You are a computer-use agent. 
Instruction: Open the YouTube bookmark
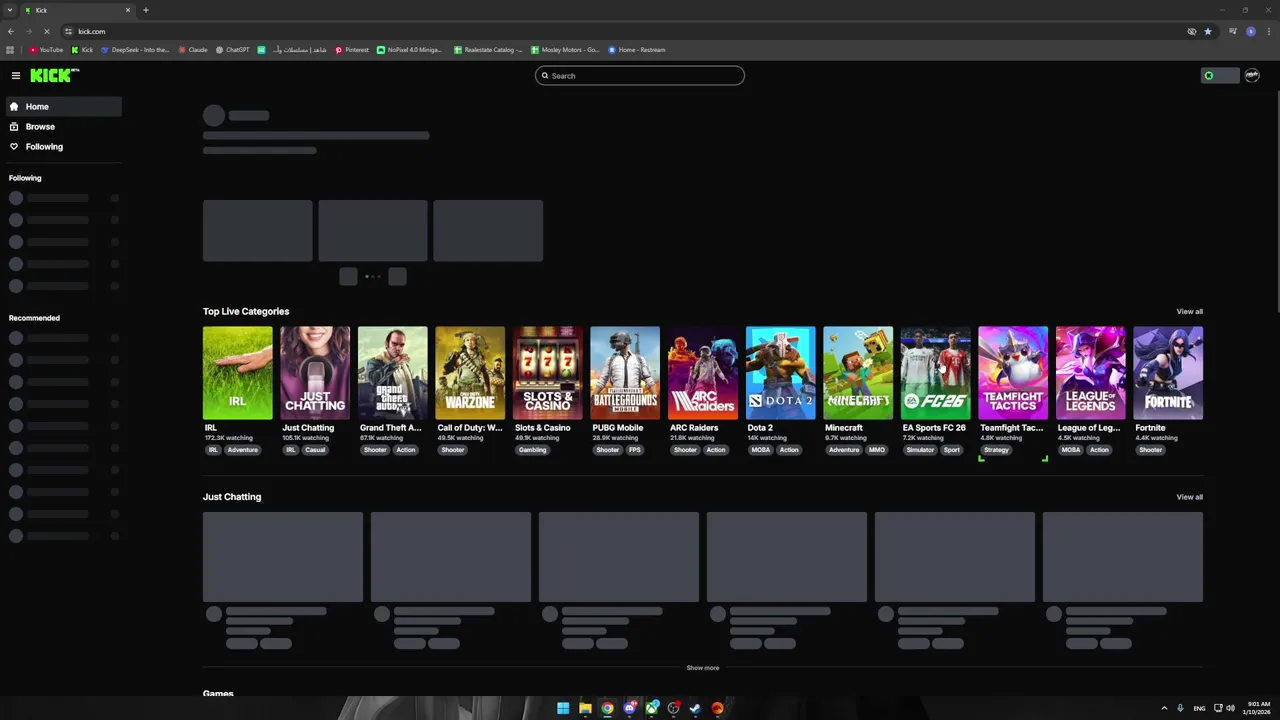pyautogui.click(x=46, y=49)
